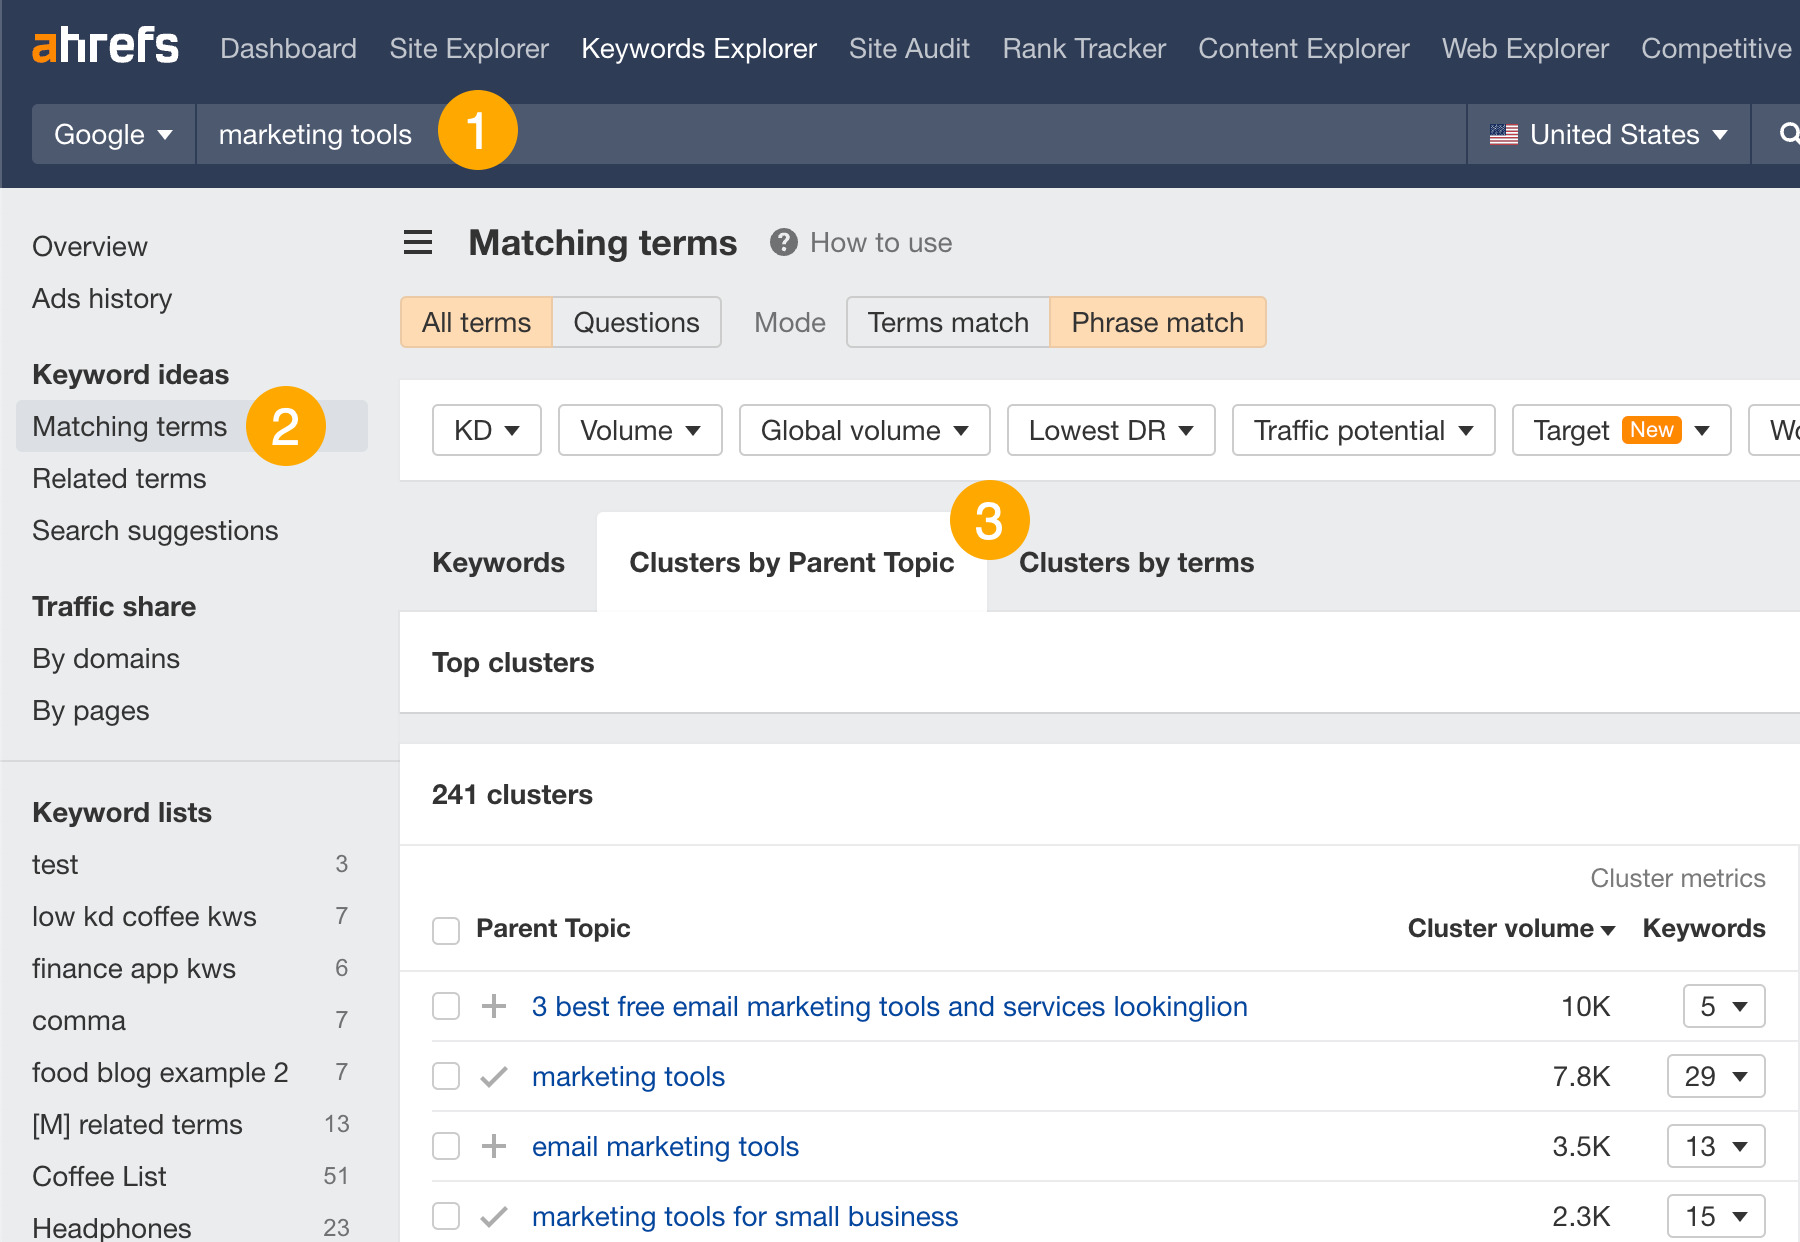The width and height of the screenshot is (1800, 1242).
Task: Toggle the Parent Topic select-all checkbox
Action: pyautogui.click(x=446, y=930)
